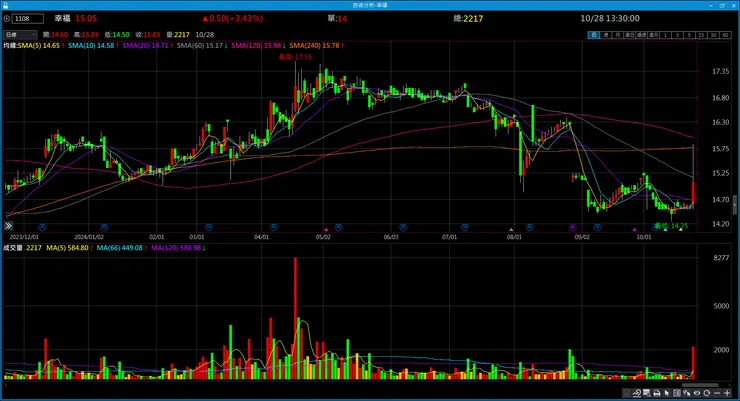Zoom in chart with the plus icon
This screenshot has height=401, width=740.
pyautogui.click(x=727, y=393)
